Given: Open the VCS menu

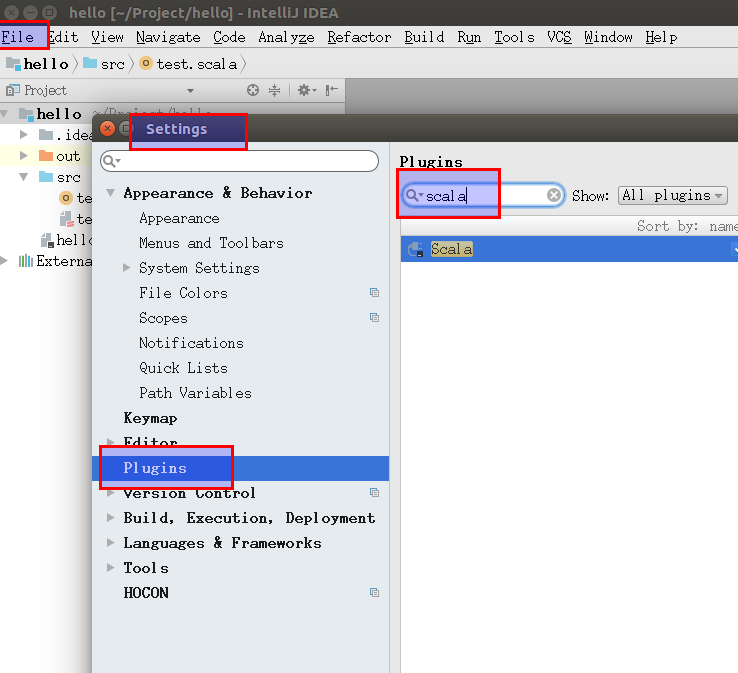Looking at the screenshot, I should 559,37.
